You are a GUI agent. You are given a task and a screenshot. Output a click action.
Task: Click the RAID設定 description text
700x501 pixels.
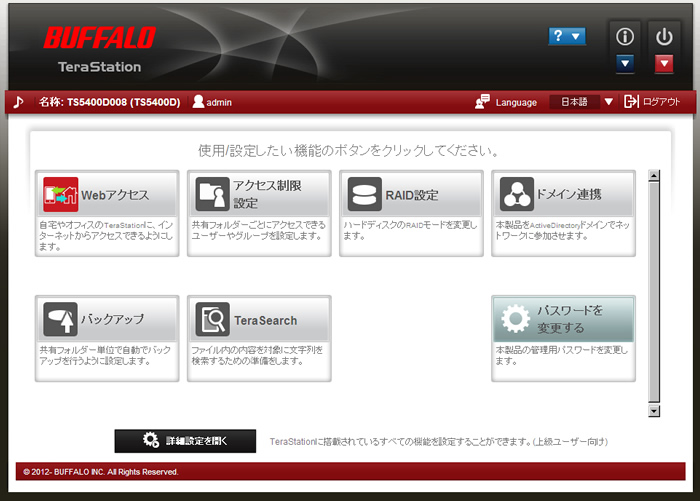click(x=410, y=230)
